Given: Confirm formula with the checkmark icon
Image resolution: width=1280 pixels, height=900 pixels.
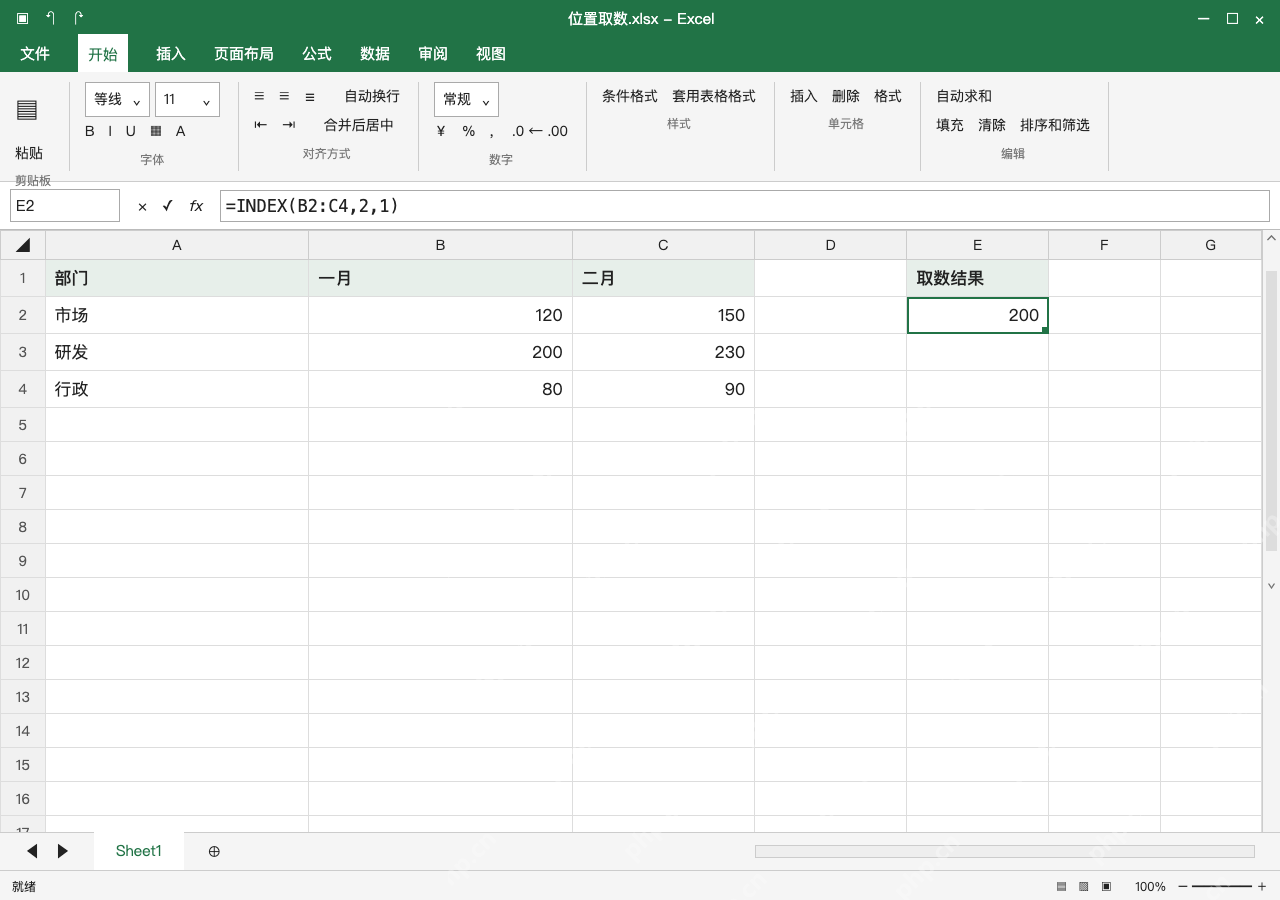Looking at the screenshot, I should point(168,206).
